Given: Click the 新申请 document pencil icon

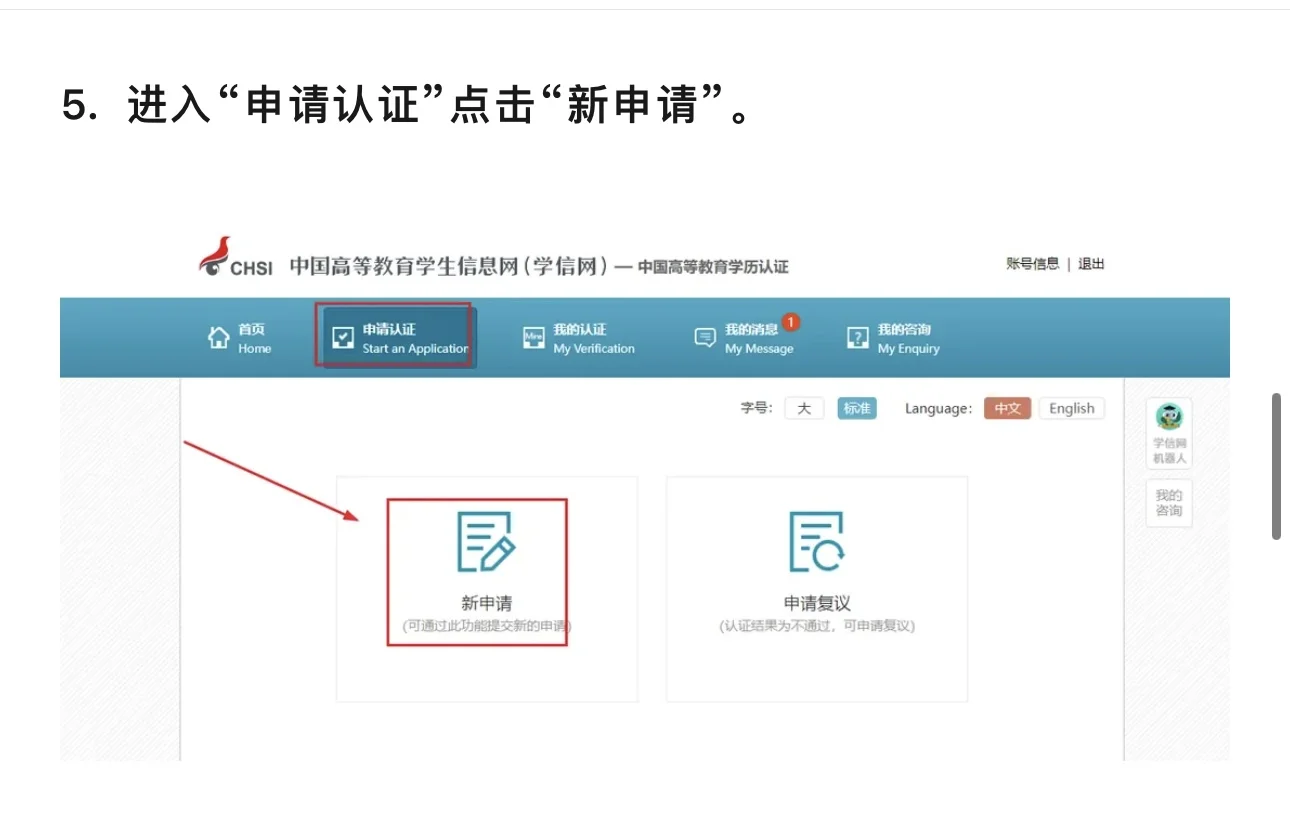Looking at the screenshot, I should pos(486,542).
